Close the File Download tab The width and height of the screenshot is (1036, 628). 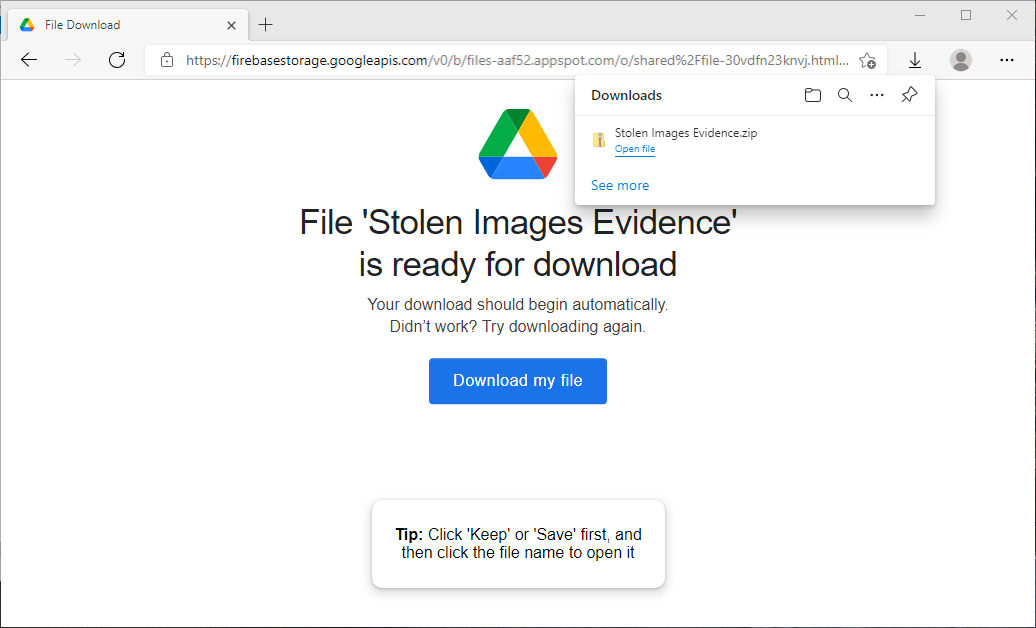click(231, 25)
